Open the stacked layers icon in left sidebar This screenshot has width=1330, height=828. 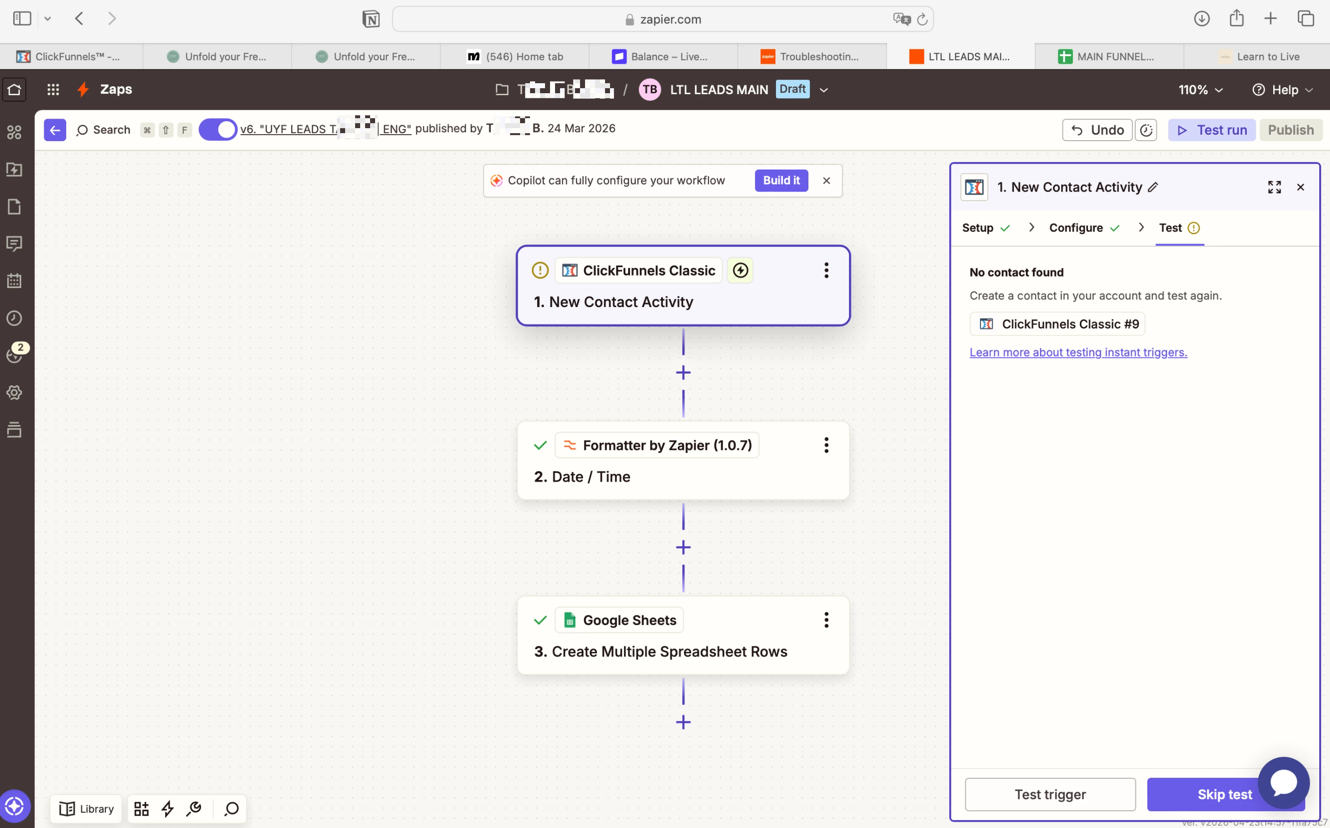(14, 430)
